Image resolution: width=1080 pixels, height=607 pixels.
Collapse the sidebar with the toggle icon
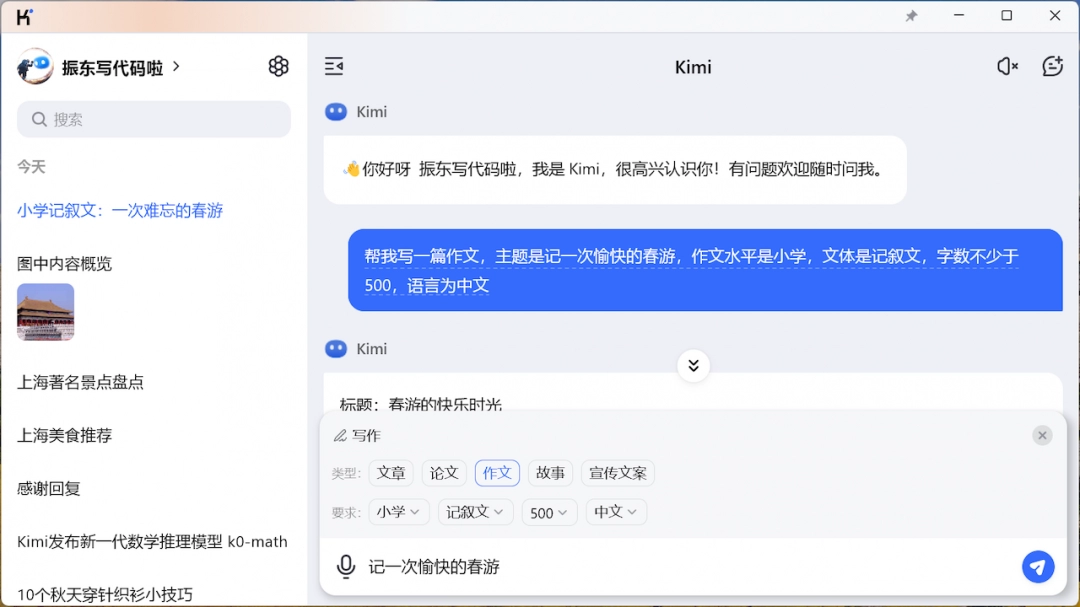(x=334, y=66)
